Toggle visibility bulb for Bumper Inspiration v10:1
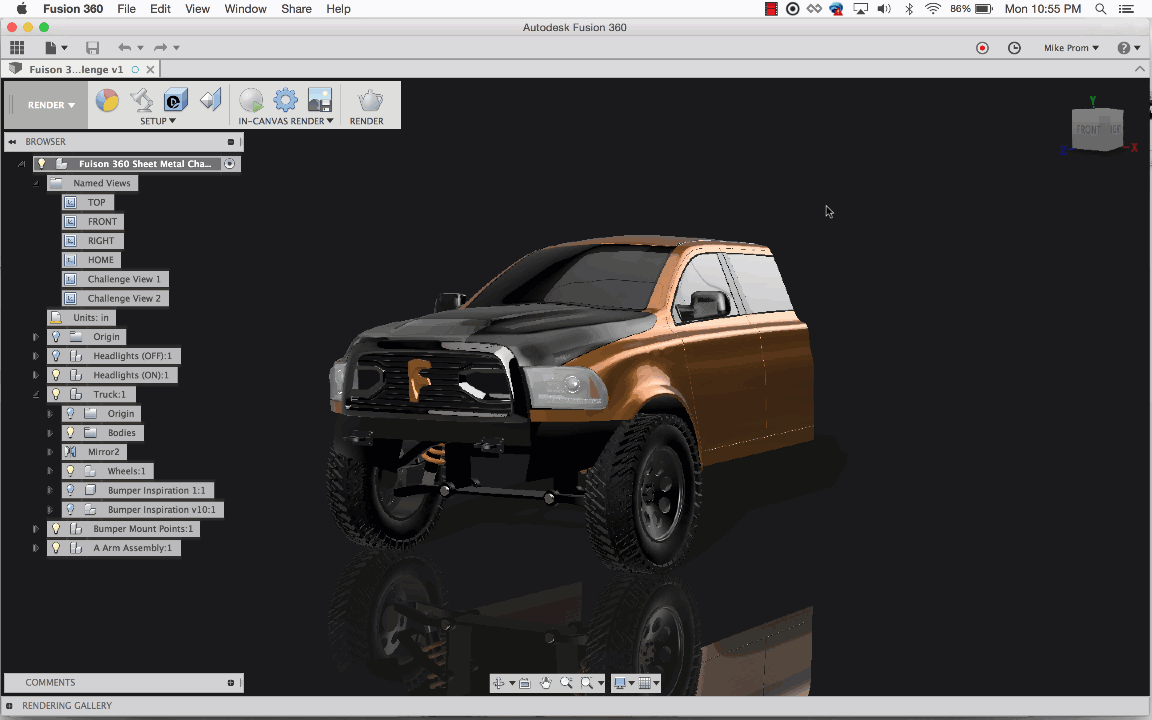The width and height of the screenshot is (1152, 720). point(70,510)
